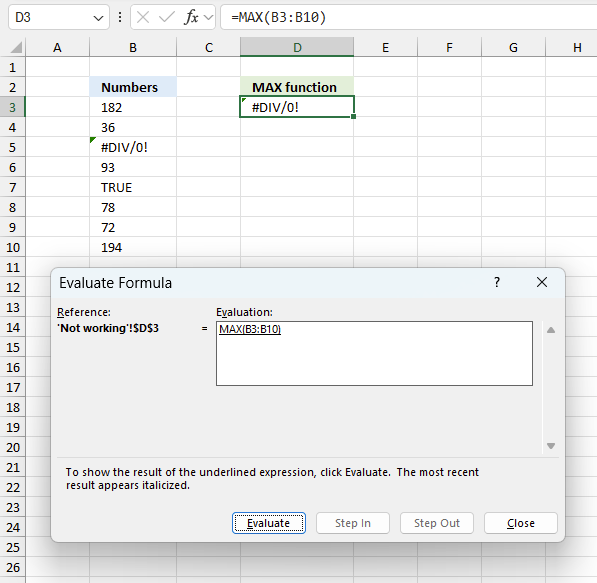Click the fill handle of cell D3
This screenshot has height=583, width=597.
(x=354, y=117)
